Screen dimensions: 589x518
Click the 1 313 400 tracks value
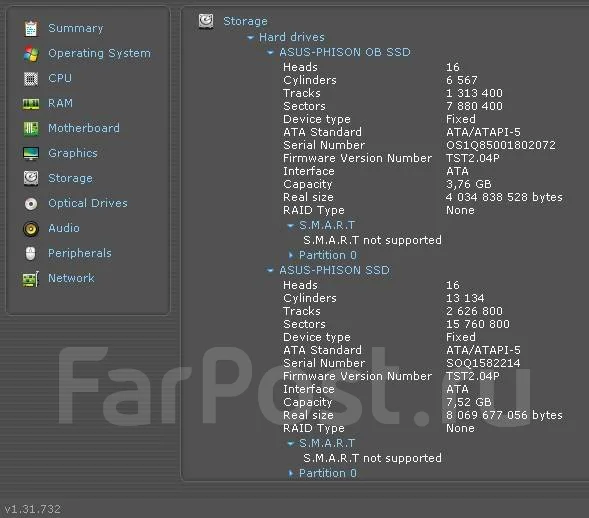click(x=474, y=93)
